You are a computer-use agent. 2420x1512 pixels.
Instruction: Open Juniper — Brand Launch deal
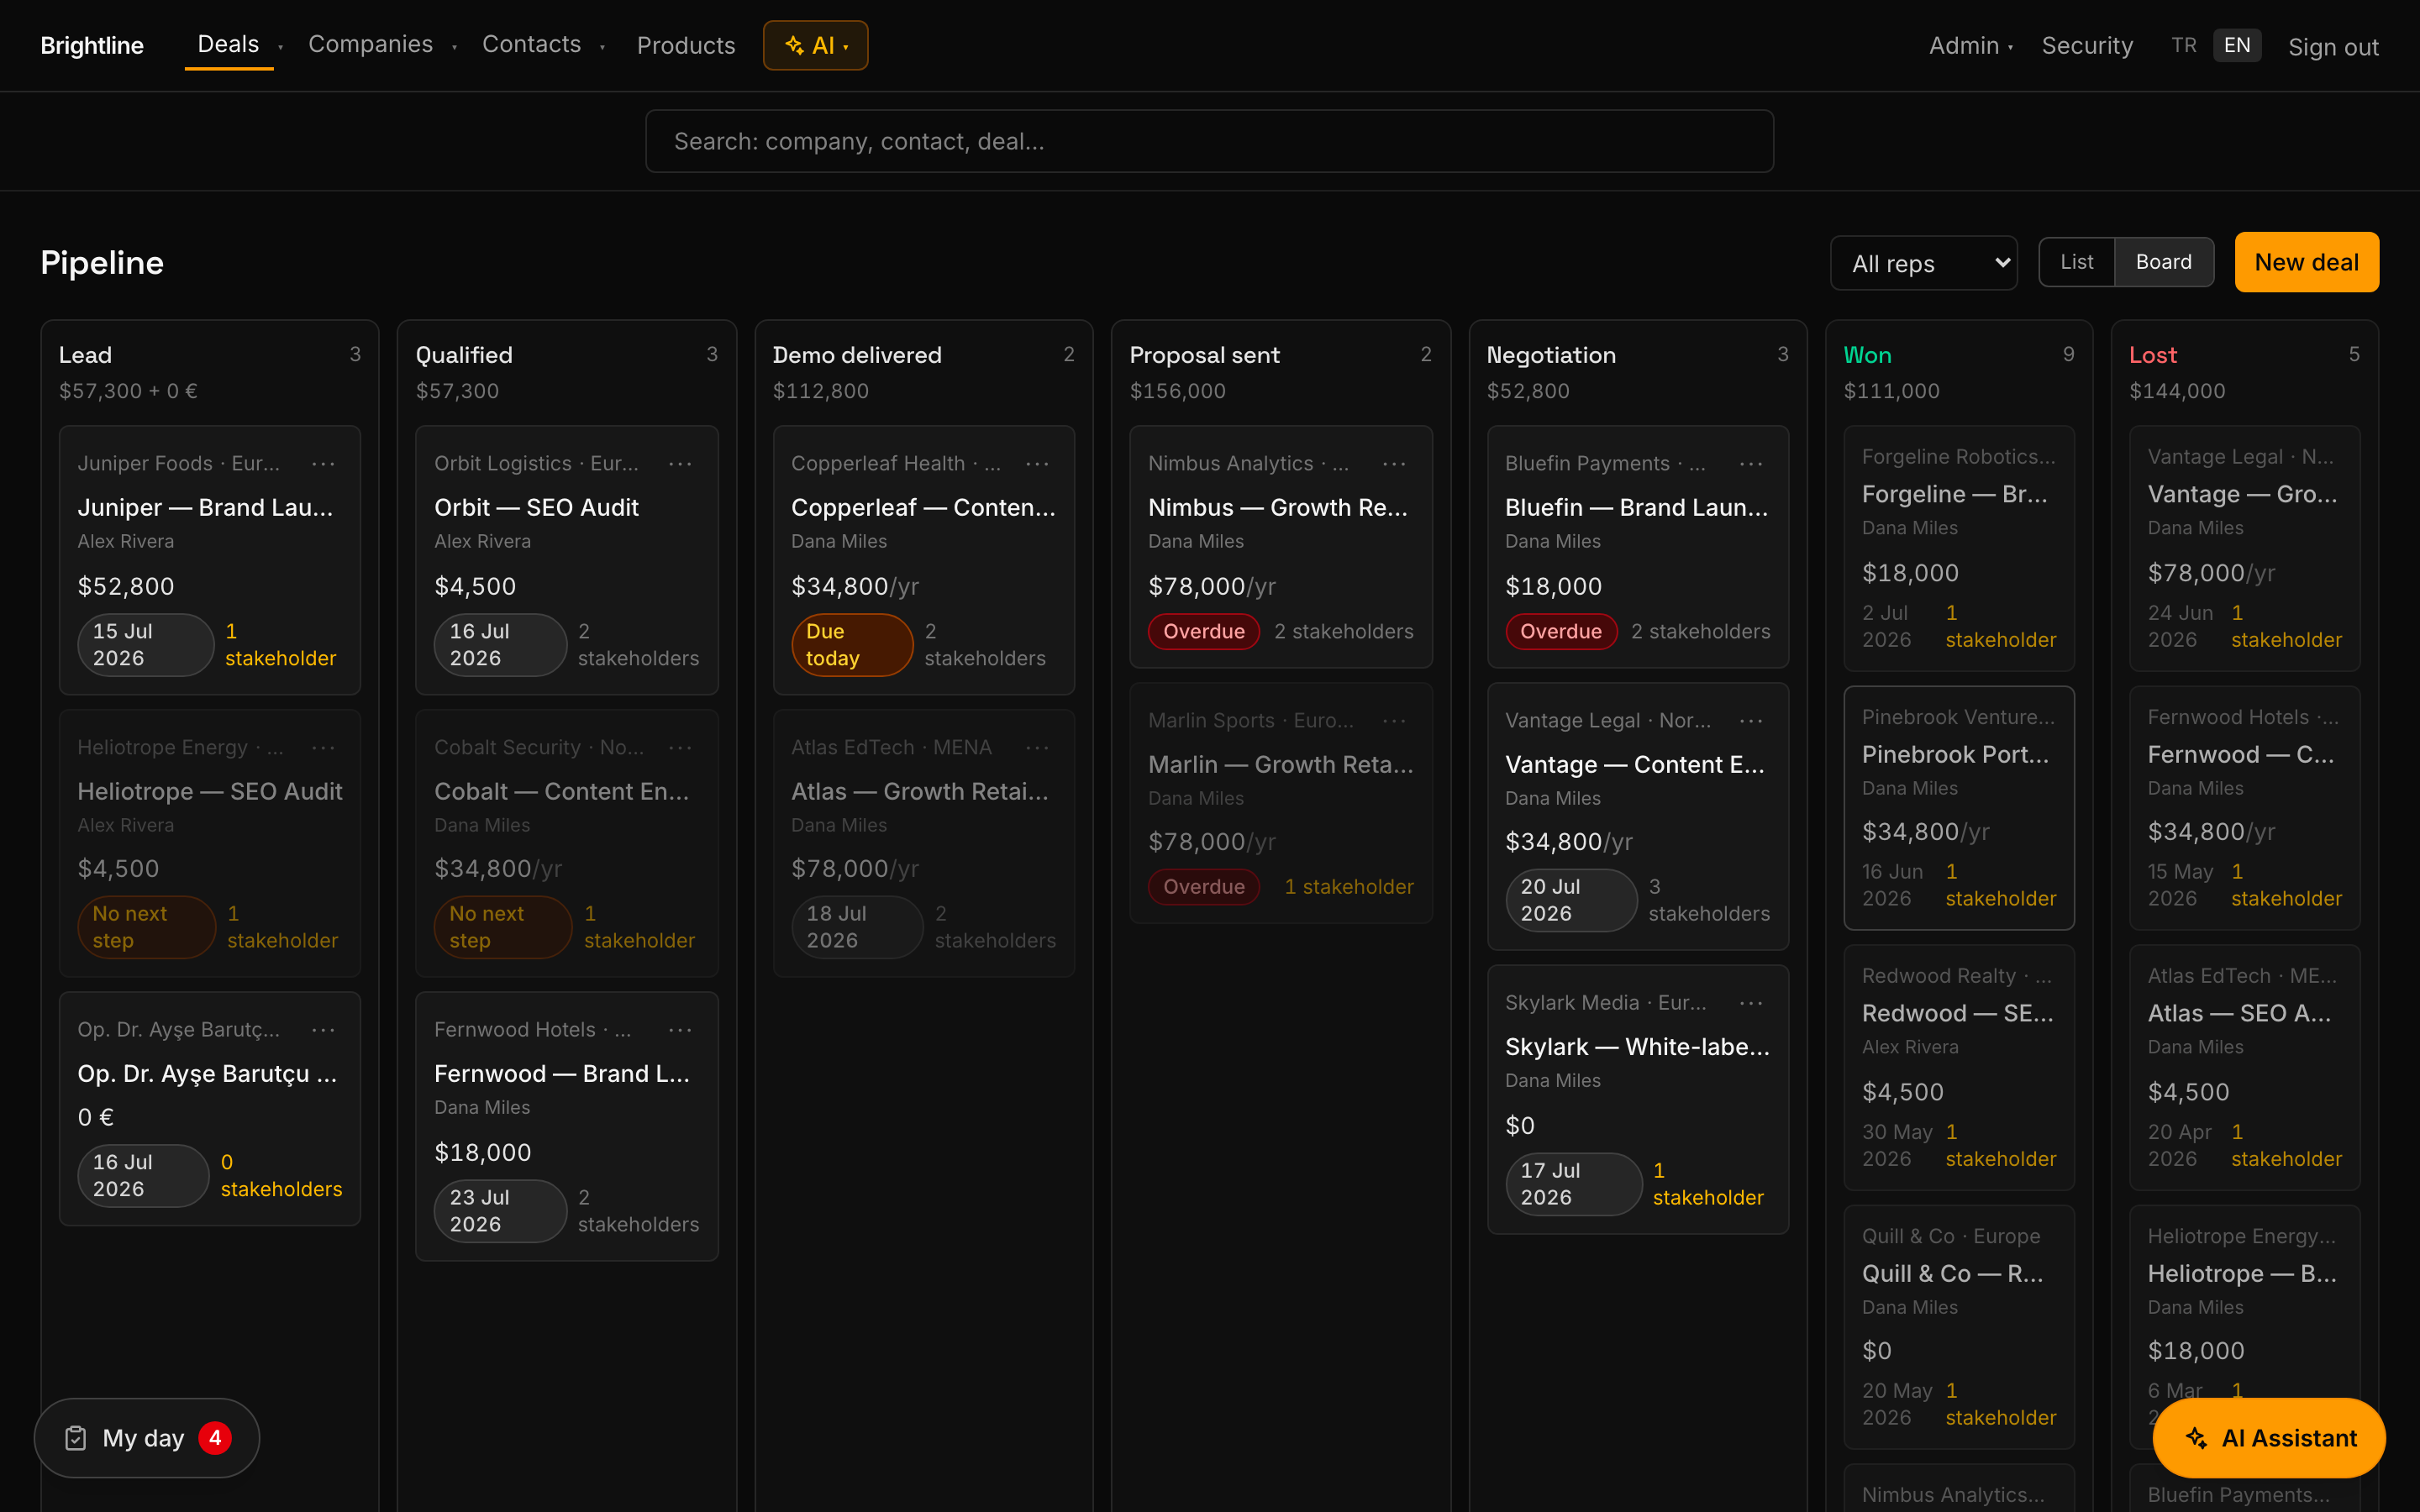pyautogui.click(x=206, y=508)
